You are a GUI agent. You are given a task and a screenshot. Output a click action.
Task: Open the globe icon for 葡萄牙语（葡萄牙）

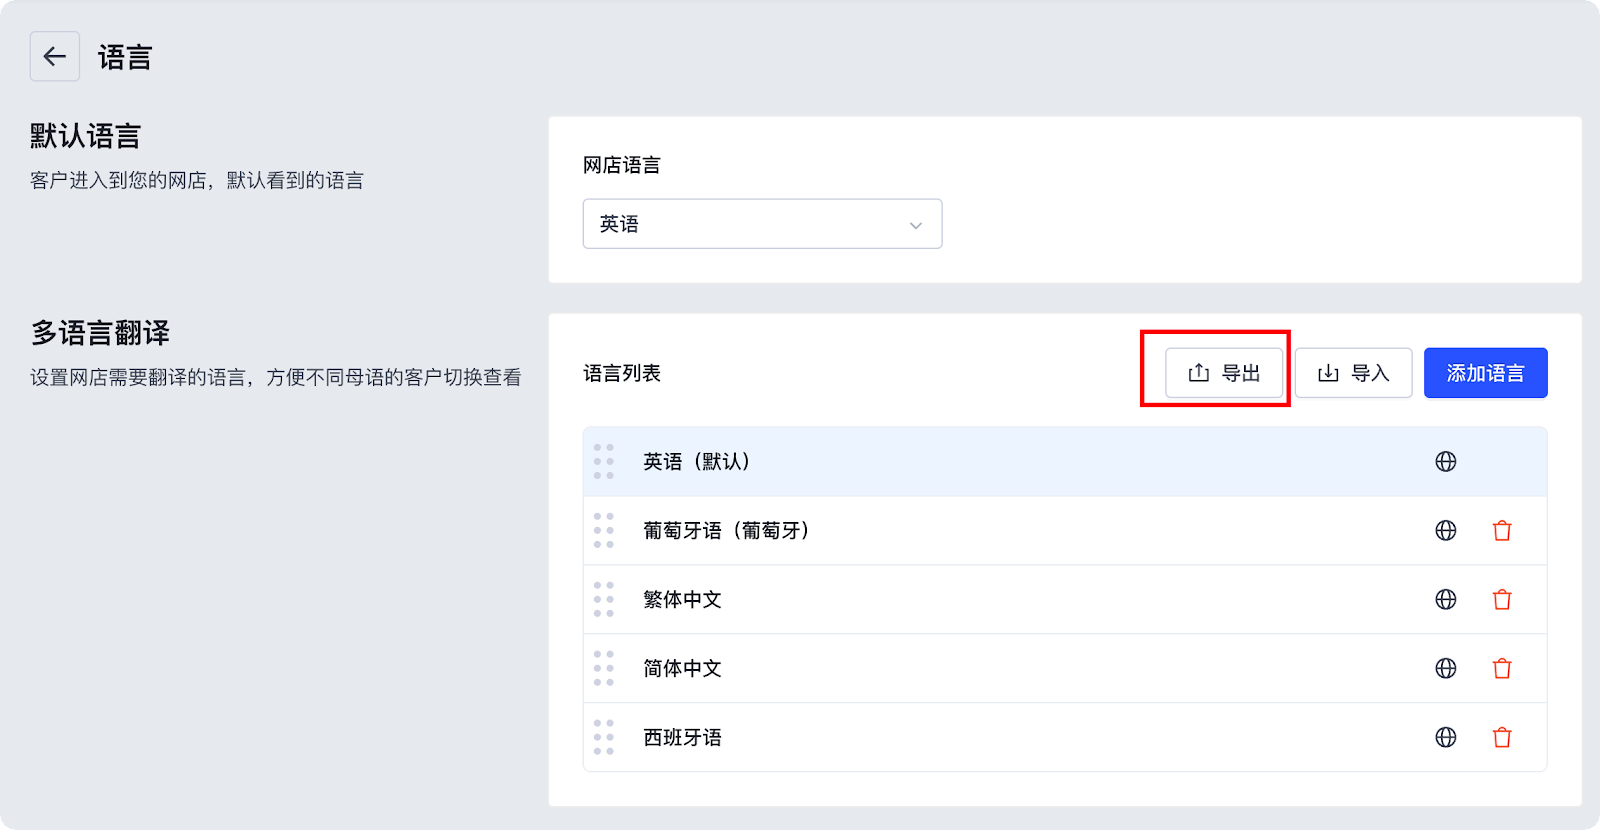(x=1446, y=531)
